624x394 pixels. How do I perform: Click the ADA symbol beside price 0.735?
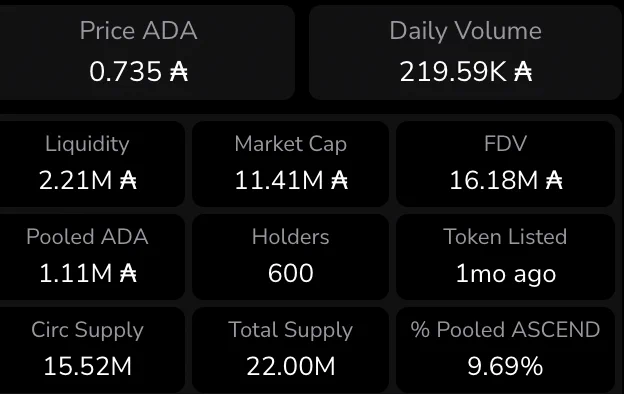pyautogui.click(x=179, y=72)
